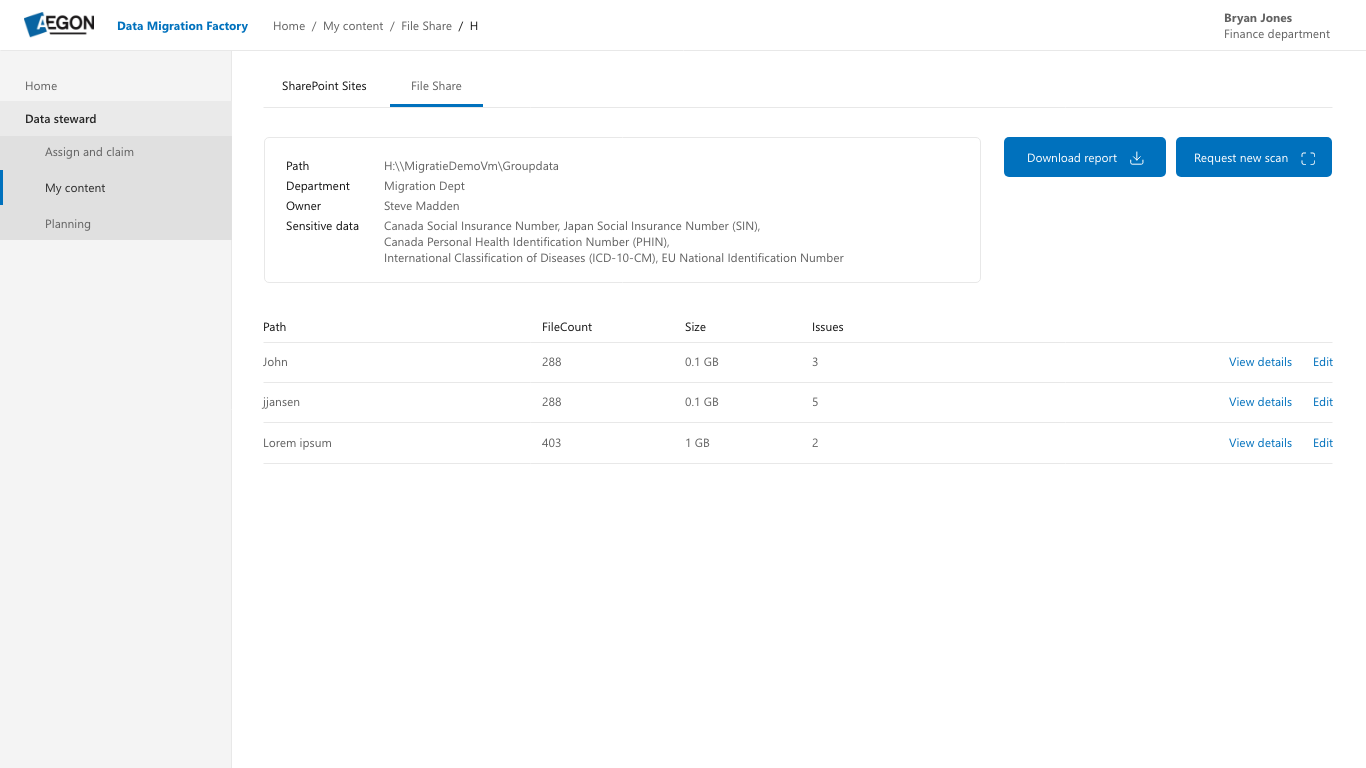This screenshot has width=1366, height=768.
Task: Edit the Lorem ipsum row
Action: coord(1323,443)
